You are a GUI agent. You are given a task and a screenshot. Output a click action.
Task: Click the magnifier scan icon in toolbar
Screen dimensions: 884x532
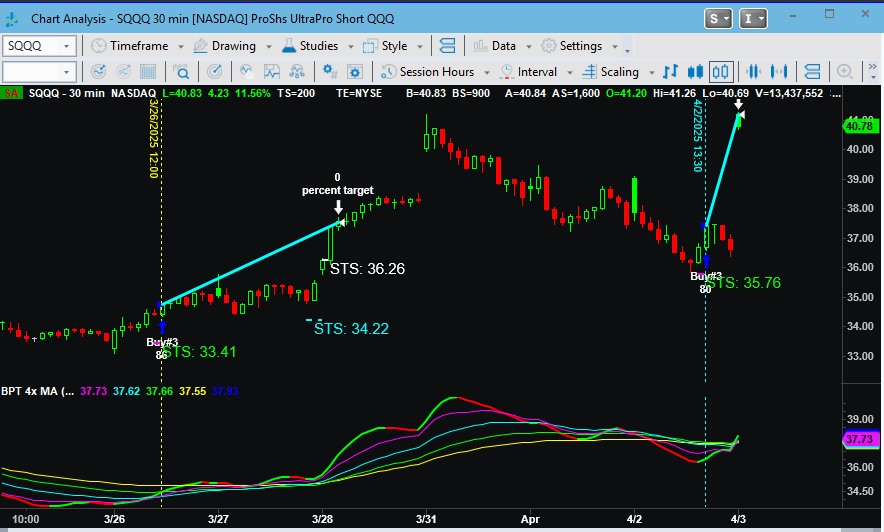[x=182, y=72]
